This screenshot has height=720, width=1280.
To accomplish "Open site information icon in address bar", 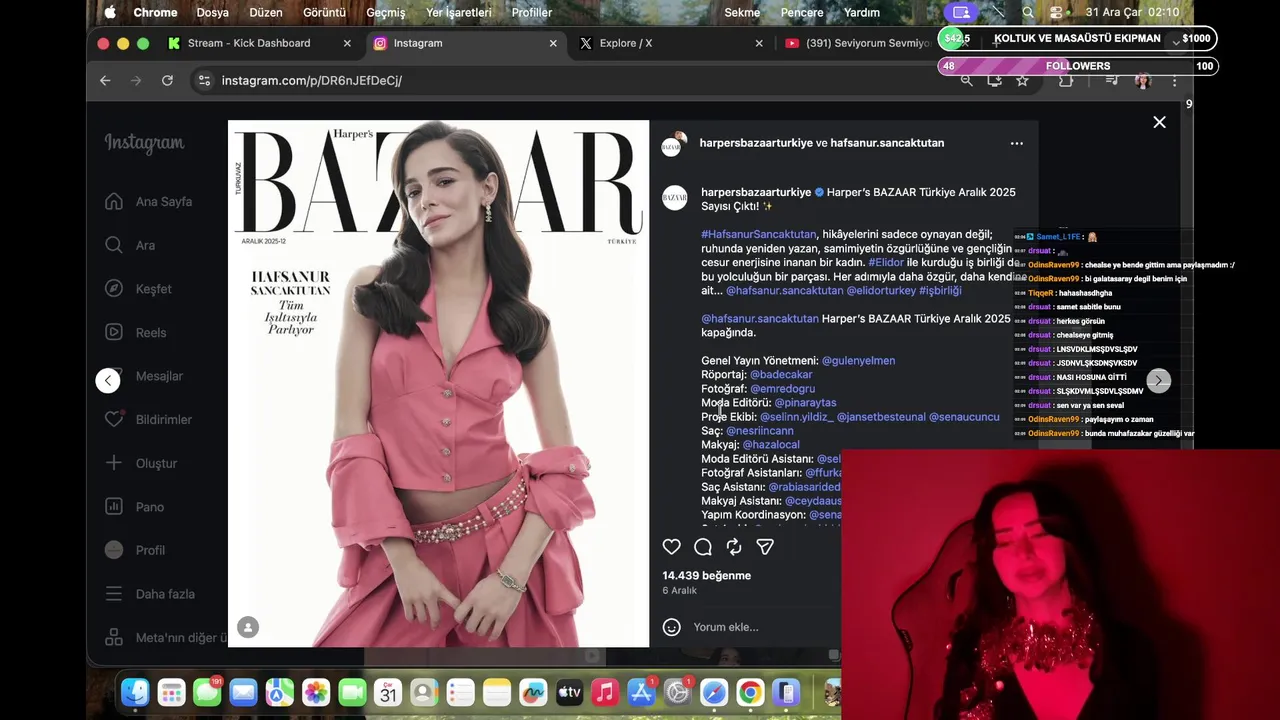I will [x=204, y=80].
